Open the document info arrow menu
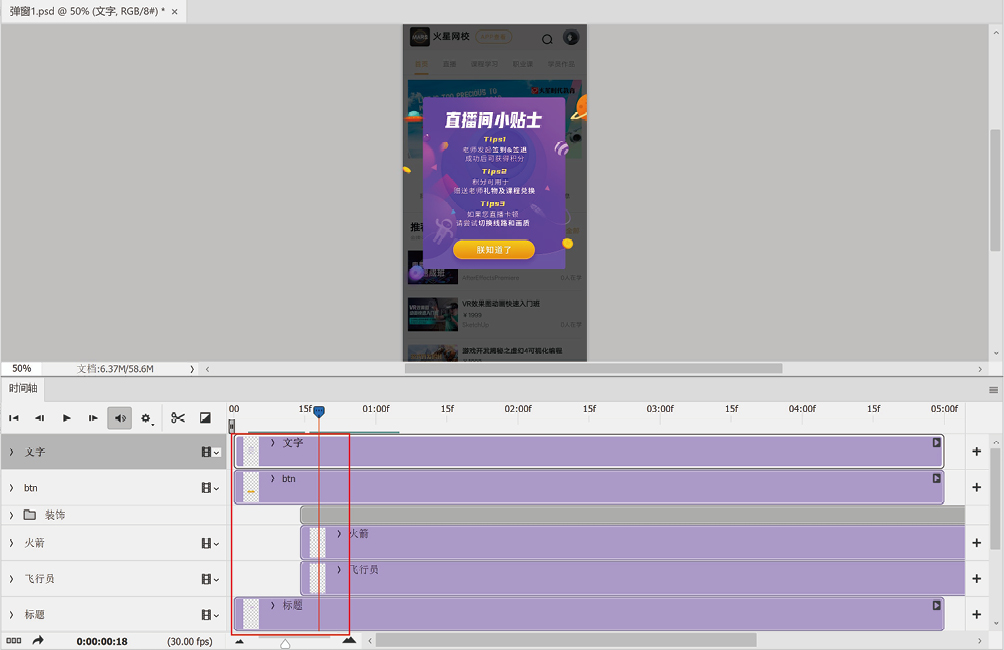The height and width of the screenshot is (650, 1004). point(191,369)
